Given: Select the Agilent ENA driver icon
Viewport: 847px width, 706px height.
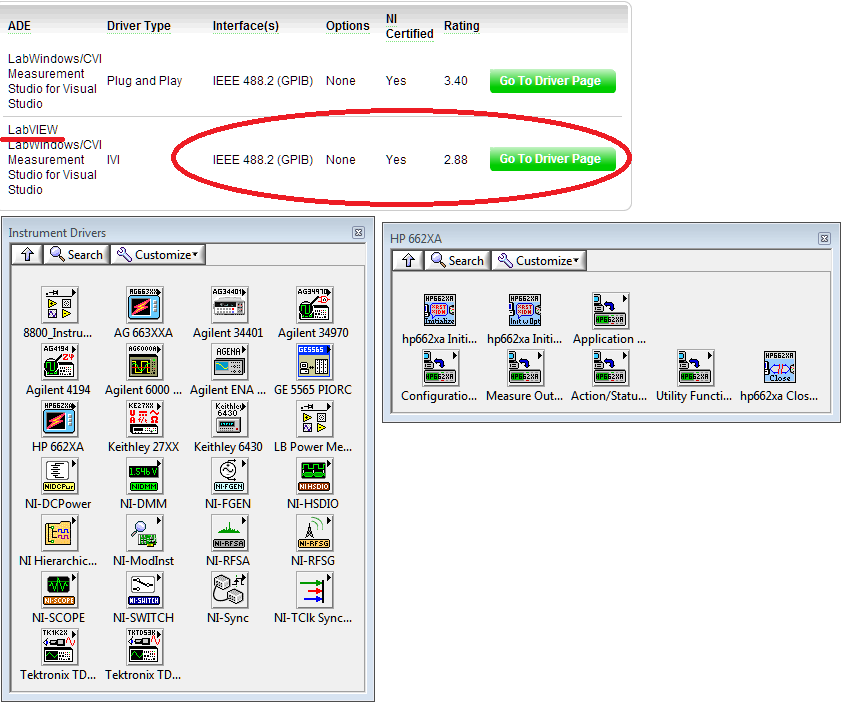Looking at the screenshot, I should (228, 362).
